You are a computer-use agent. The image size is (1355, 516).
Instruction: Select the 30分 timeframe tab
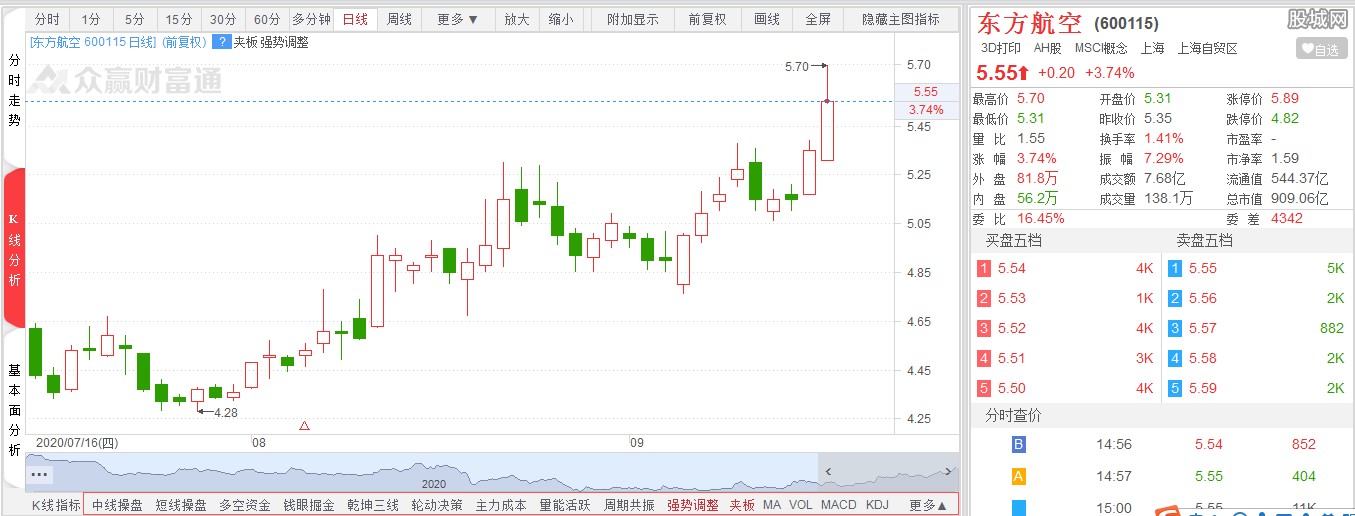(223, 19)
